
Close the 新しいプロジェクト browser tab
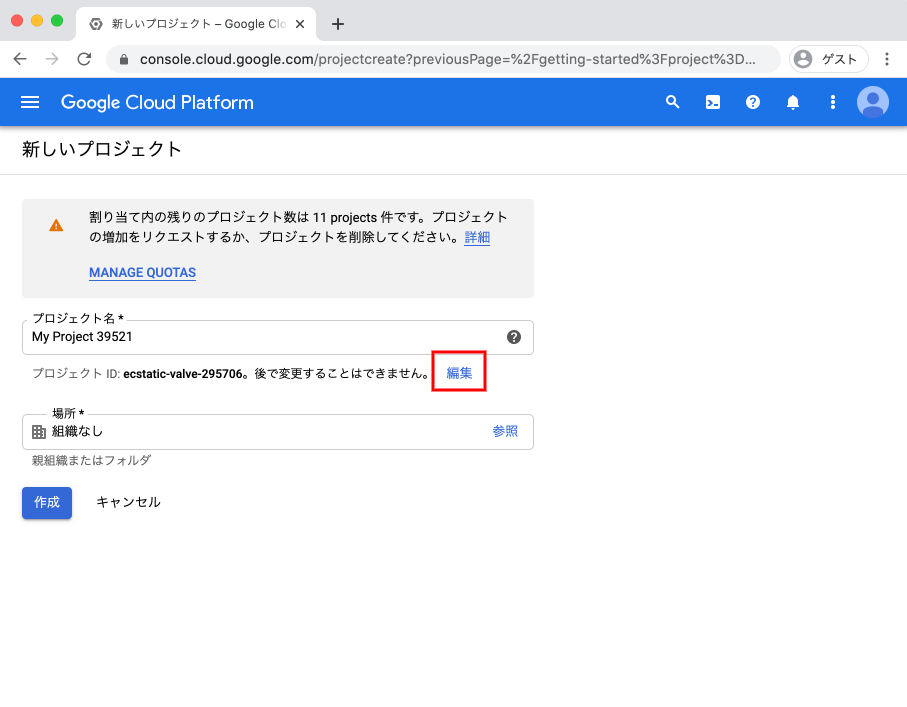pyautogui.click(x=300, y=24)
